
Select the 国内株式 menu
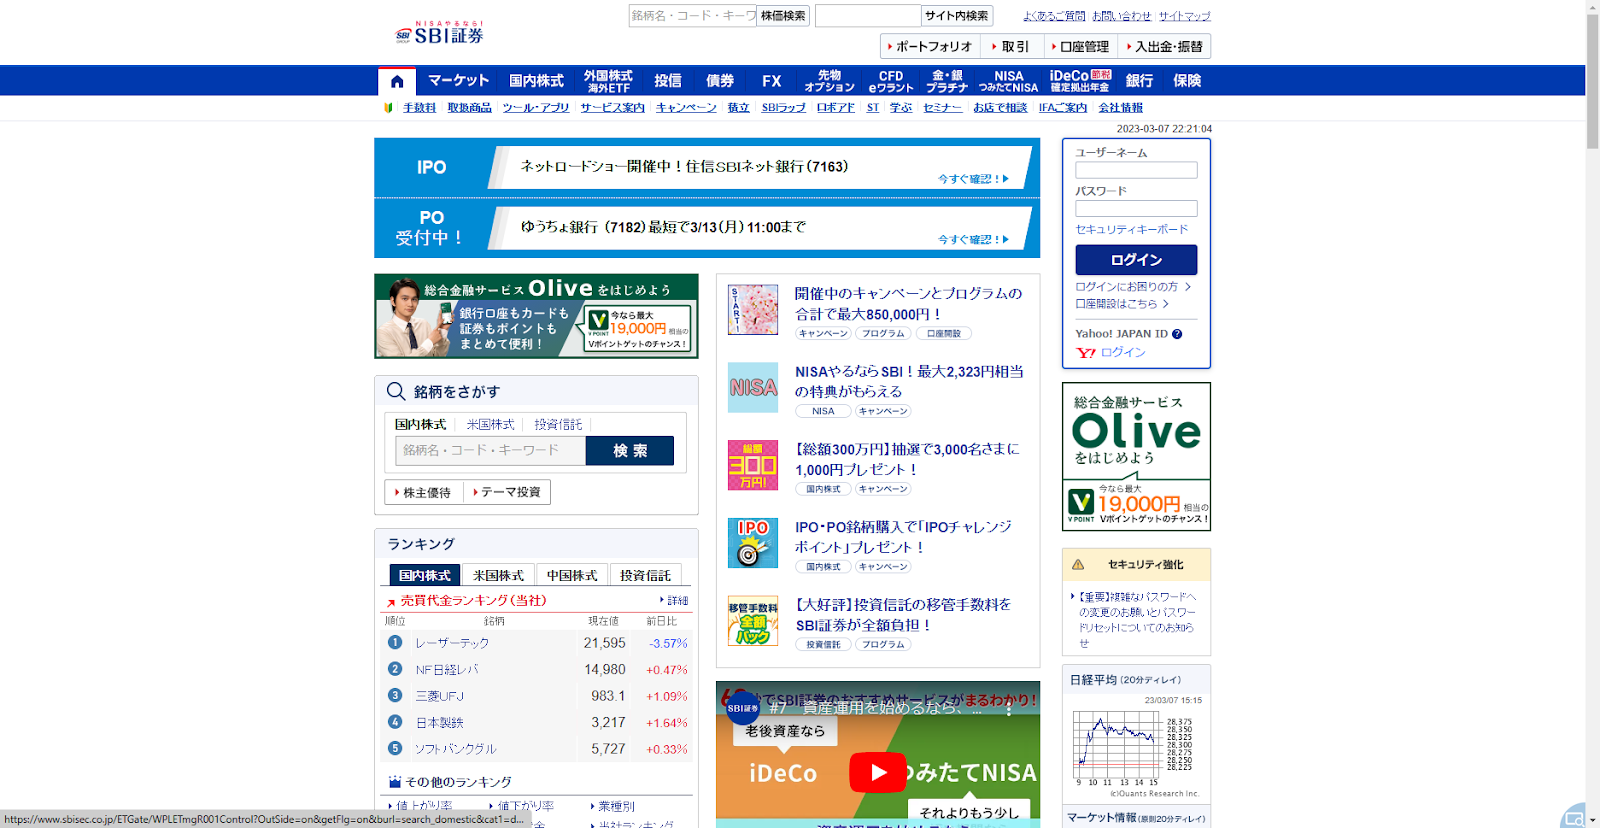pos(536,81)
